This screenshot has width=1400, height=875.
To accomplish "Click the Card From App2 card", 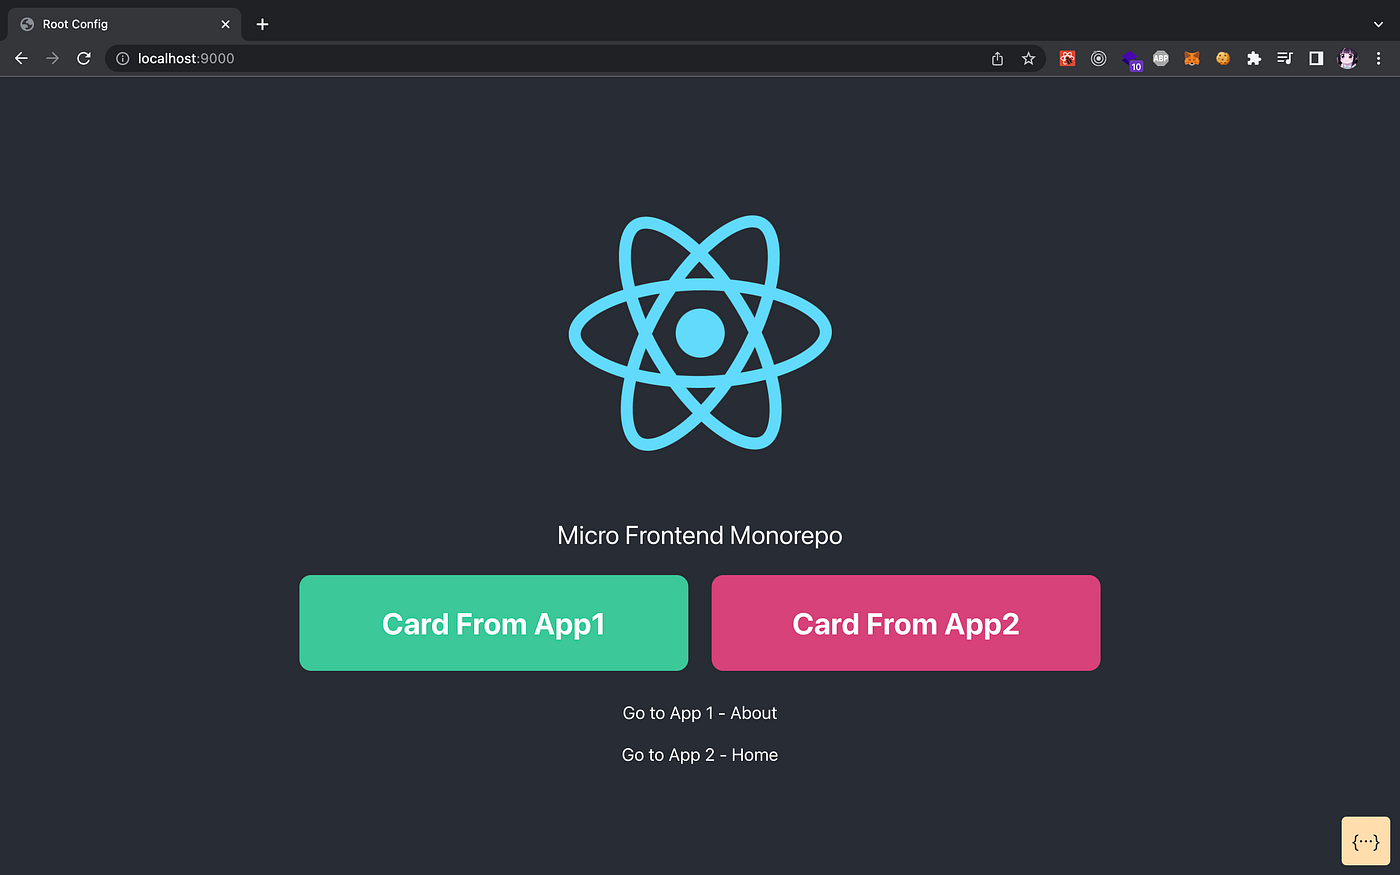I will [x=905, y=623].
